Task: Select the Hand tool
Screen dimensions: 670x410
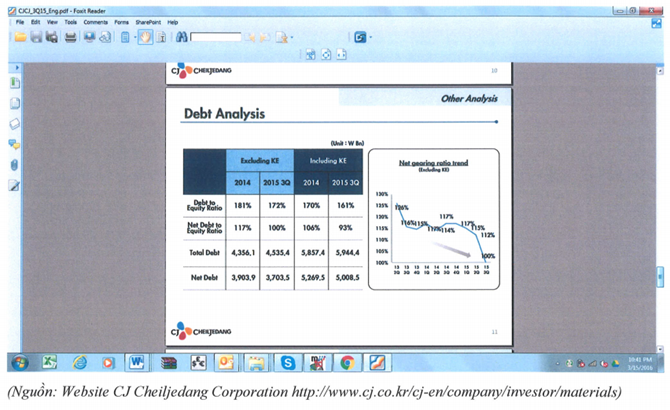Action: click(144, 37)
